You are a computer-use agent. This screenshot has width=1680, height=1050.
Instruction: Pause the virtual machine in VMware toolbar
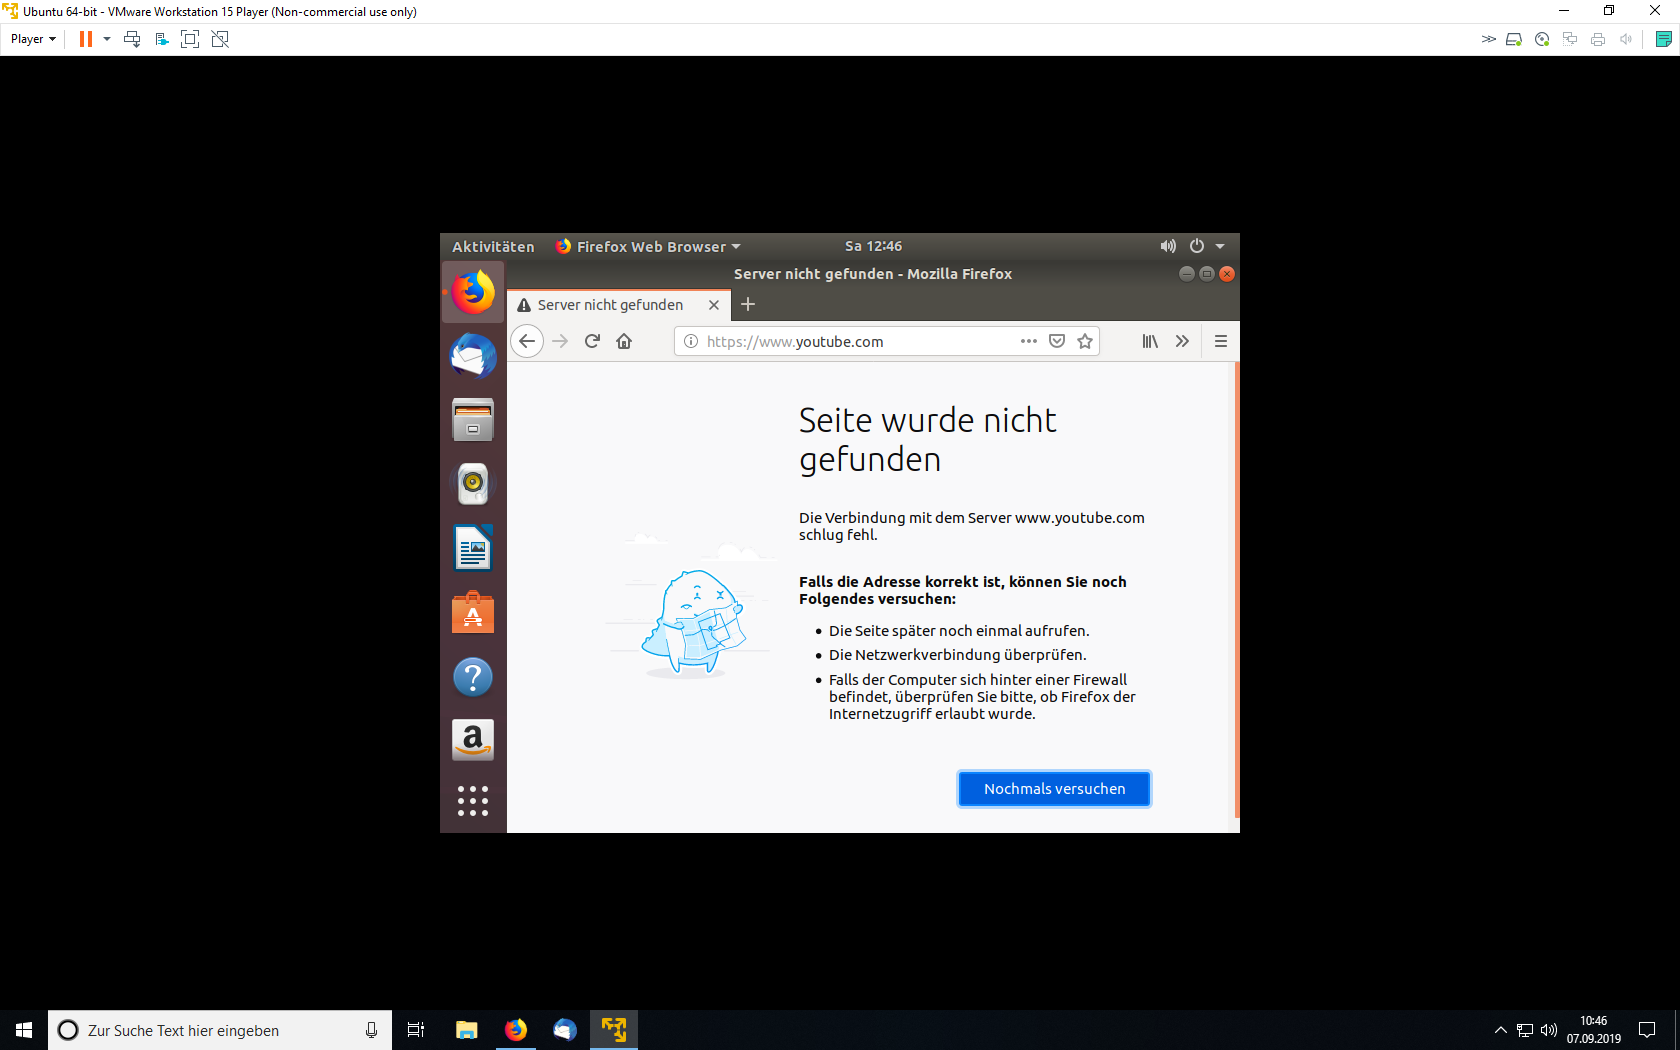click(x=86, y=39)
